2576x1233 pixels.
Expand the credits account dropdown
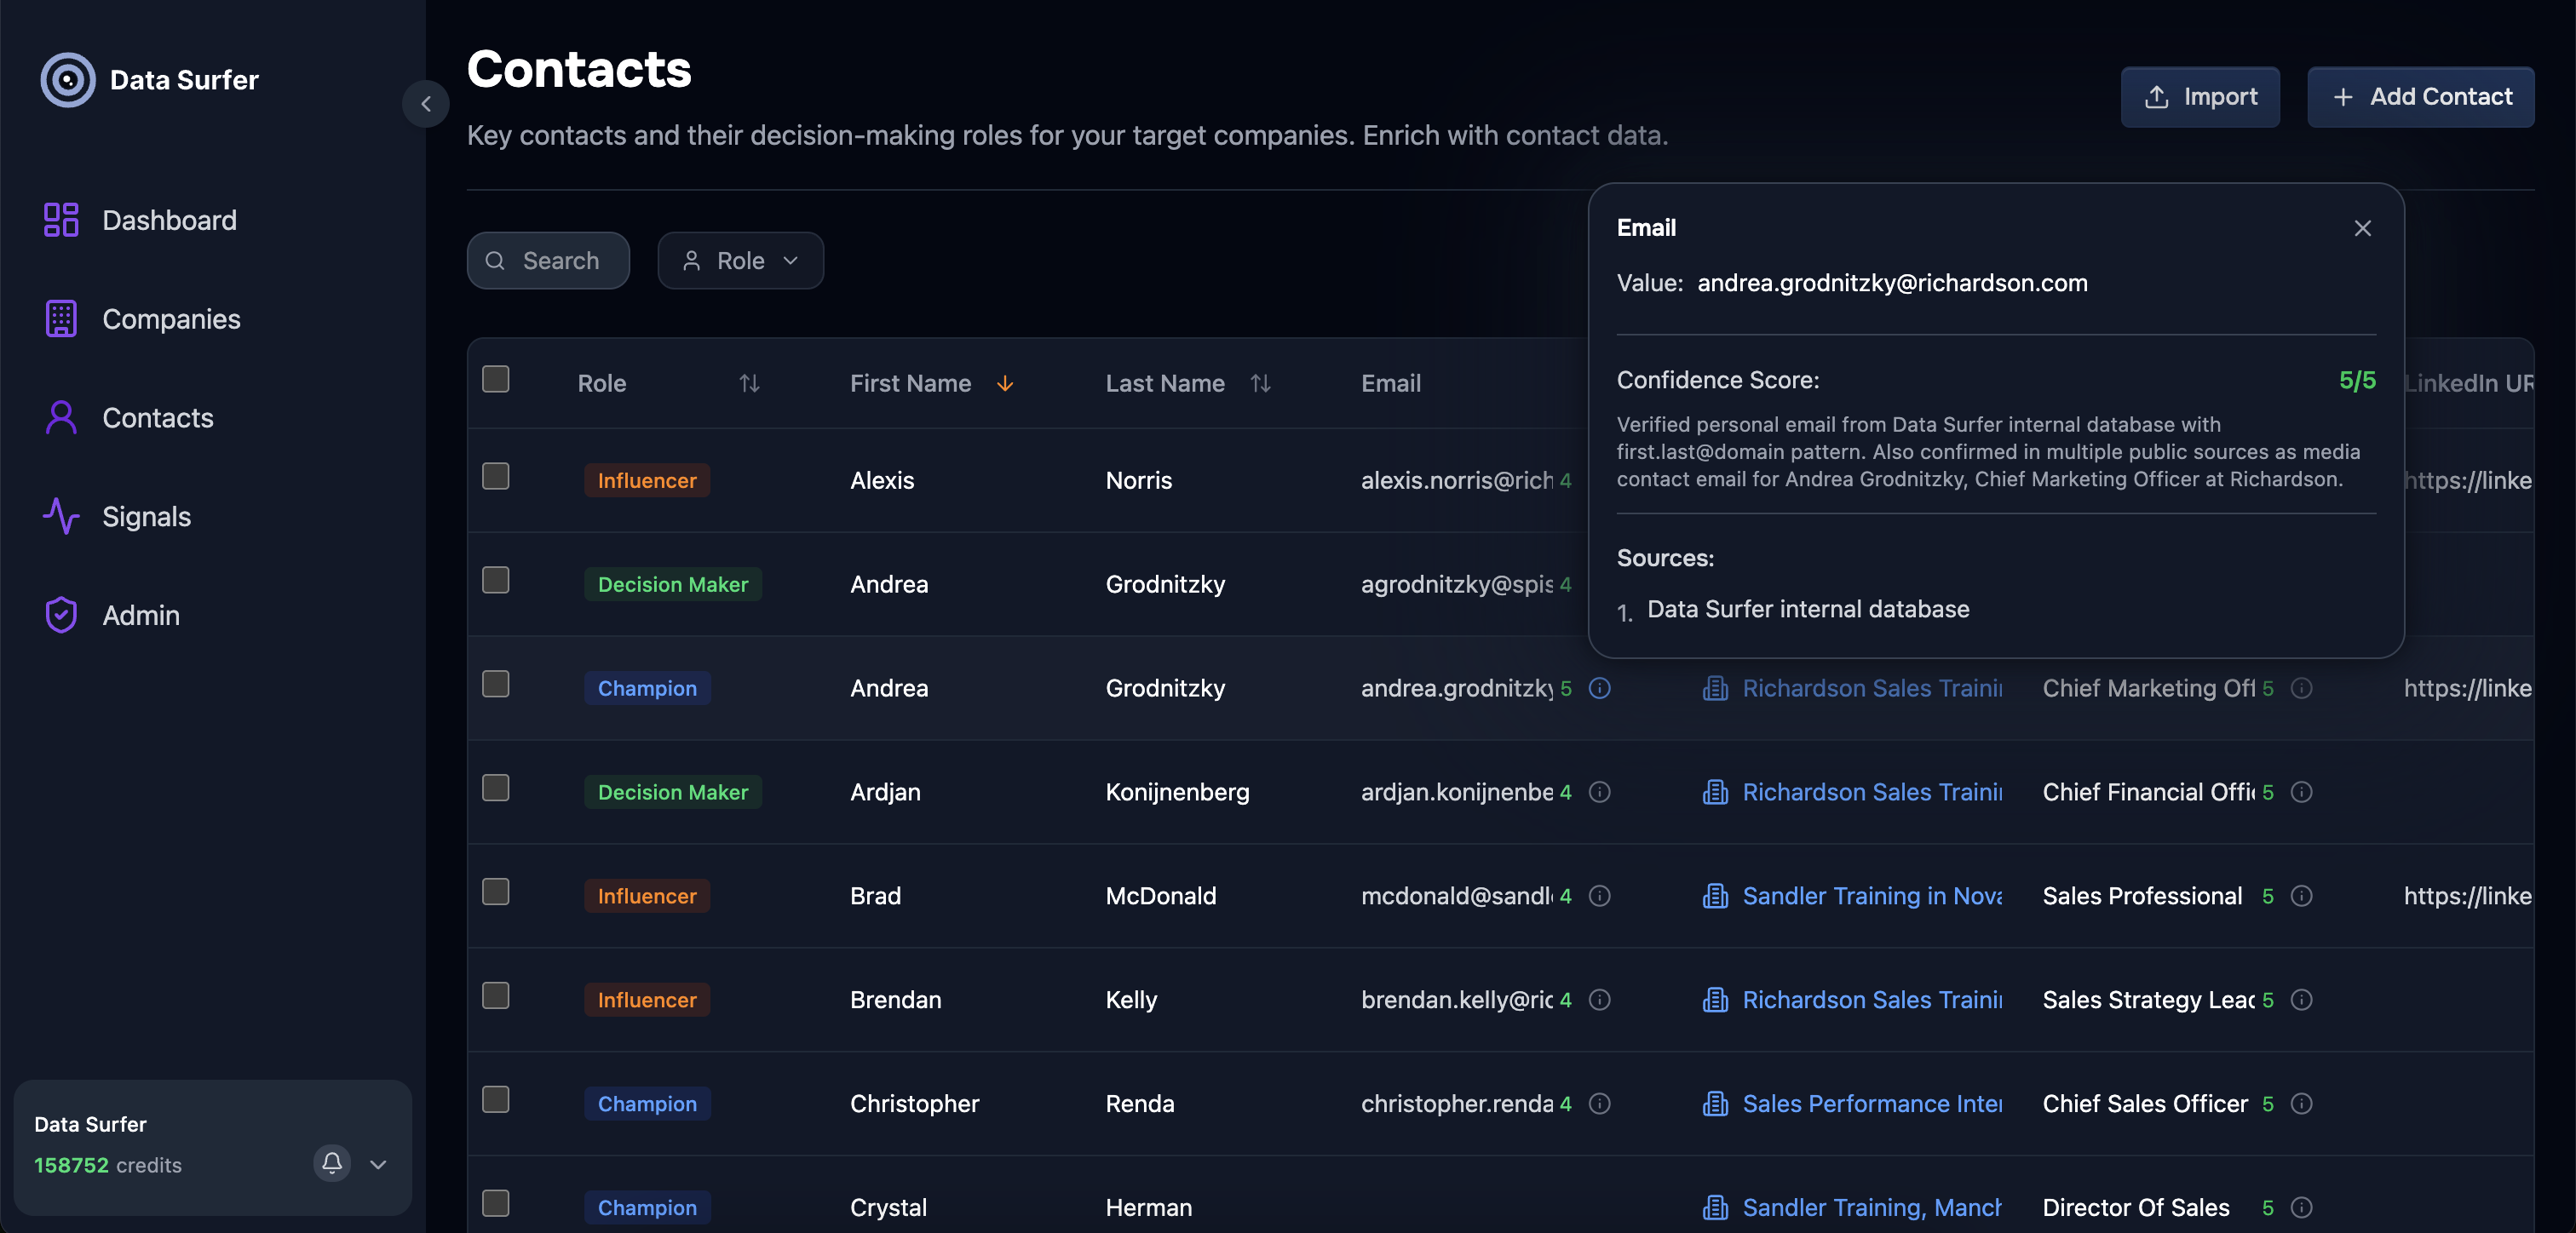[x=378, y=1164]
